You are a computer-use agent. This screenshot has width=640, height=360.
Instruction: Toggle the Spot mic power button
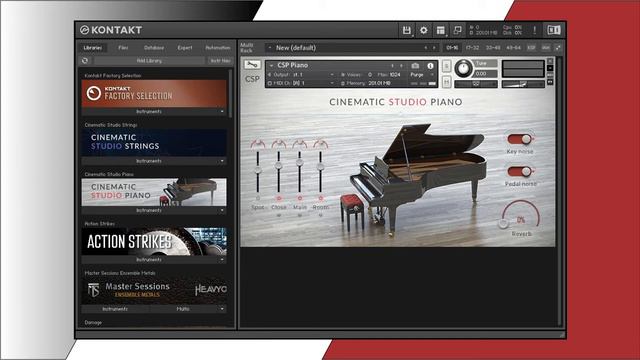pos(258,198)
